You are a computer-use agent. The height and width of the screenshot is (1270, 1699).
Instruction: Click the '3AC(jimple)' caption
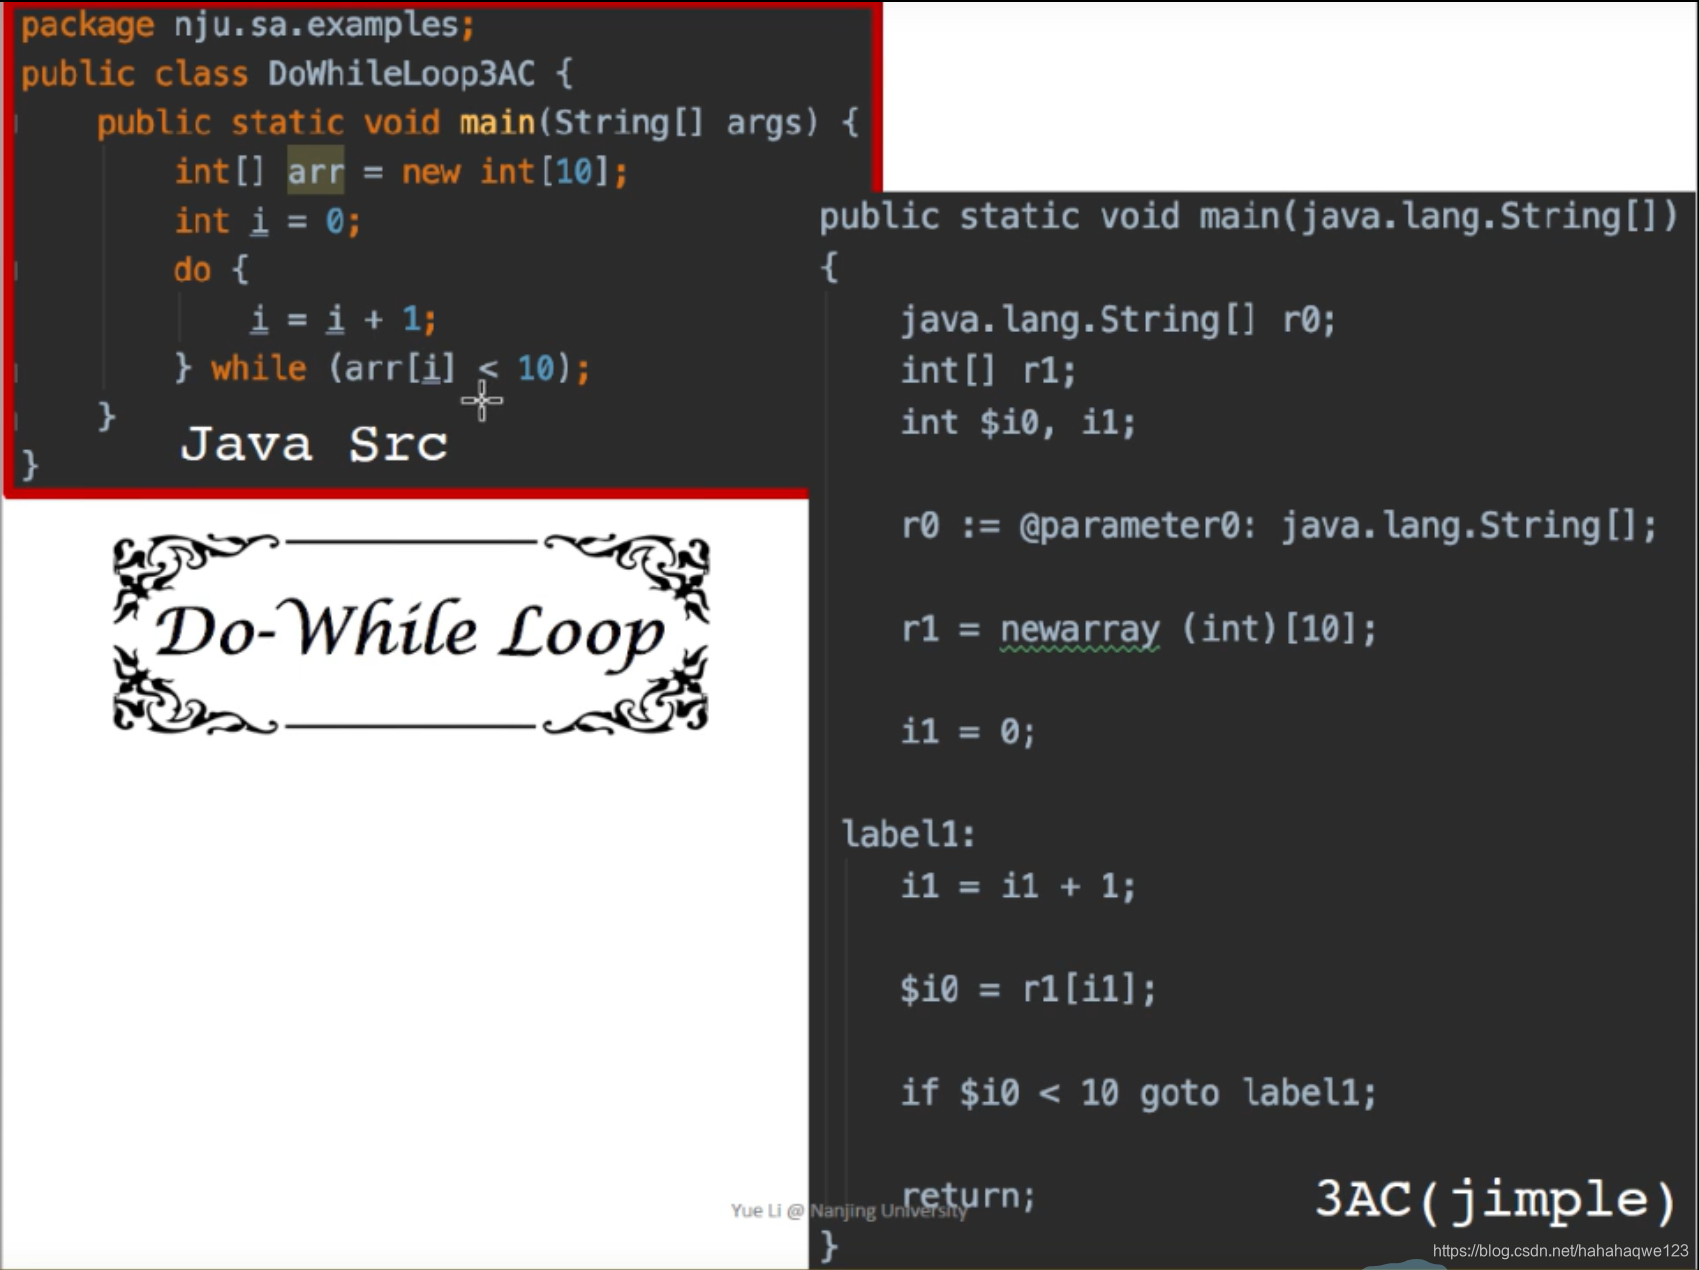tap(1496, 1200)
